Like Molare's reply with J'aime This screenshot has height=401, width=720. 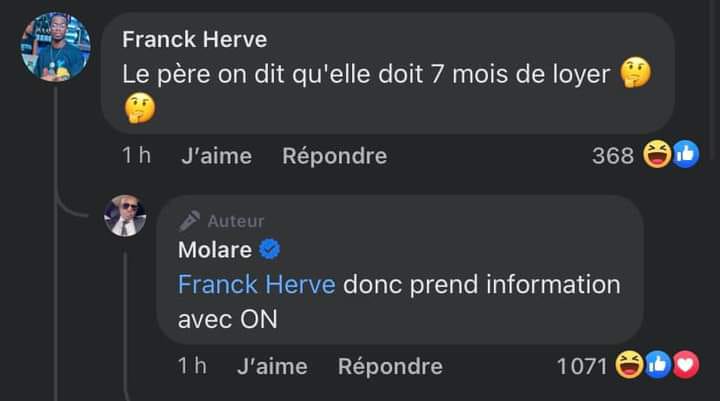coord(272,366)
